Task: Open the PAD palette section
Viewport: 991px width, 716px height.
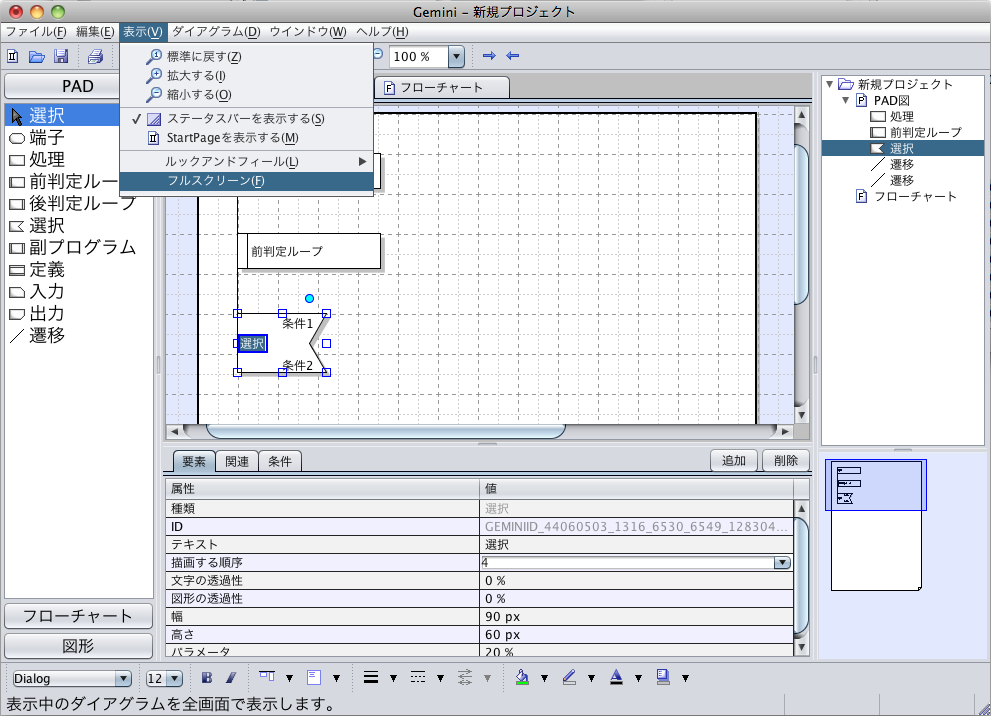Action: click(x=62, y=86)
